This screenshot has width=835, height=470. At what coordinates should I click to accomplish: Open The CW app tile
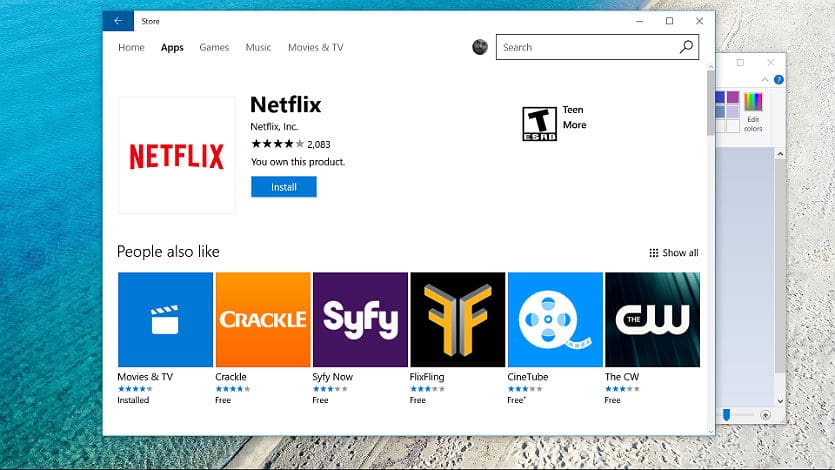652,319
